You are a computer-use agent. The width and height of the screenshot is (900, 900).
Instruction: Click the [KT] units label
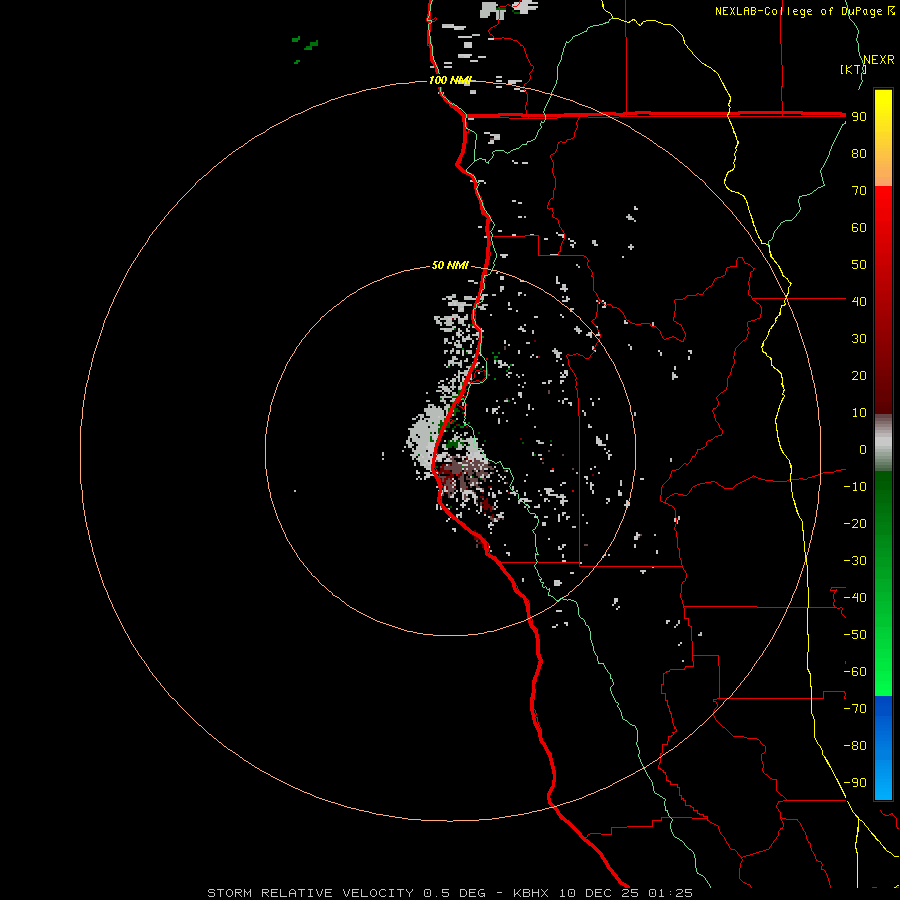click(853, 69)
